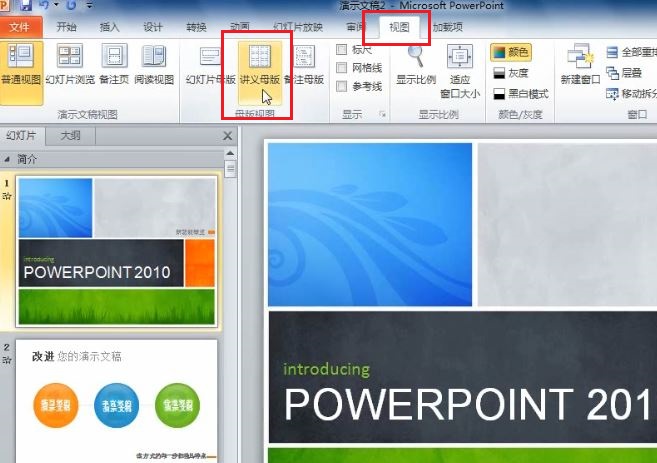This screenshot has width=657, height=463.
Task: Collapse the 简介 section in slide pane
Action: (x=7, y=159)
